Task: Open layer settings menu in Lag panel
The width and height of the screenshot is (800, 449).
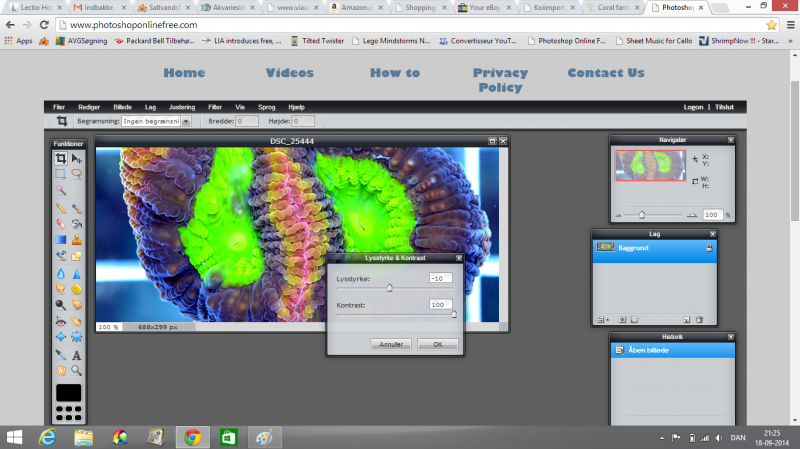Action: (x=603, y=320)
